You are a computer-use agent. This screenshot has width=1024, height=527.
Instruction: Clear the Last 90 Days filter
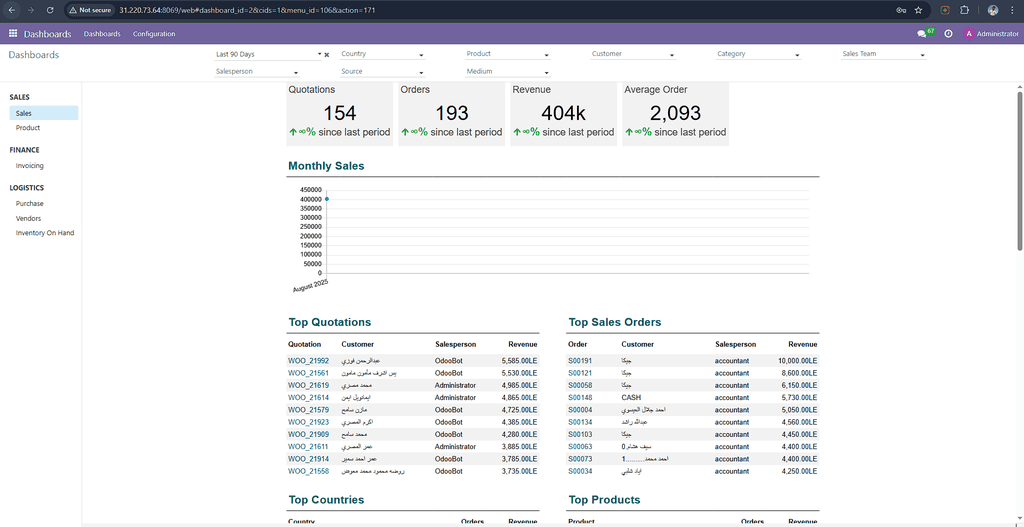(x=326, y=55)
